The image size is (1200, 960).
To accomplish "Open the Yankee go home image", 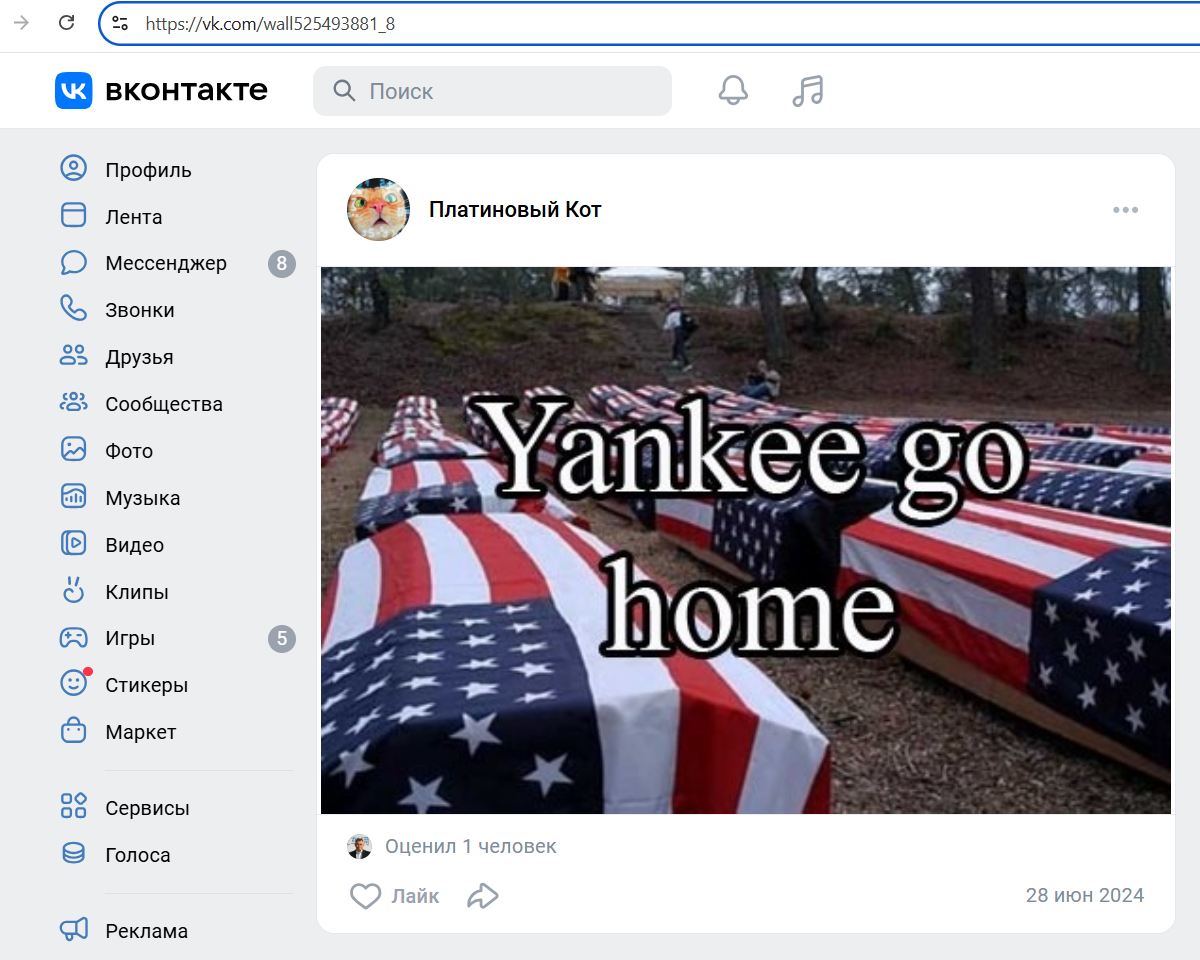I will tap(745, 540).
